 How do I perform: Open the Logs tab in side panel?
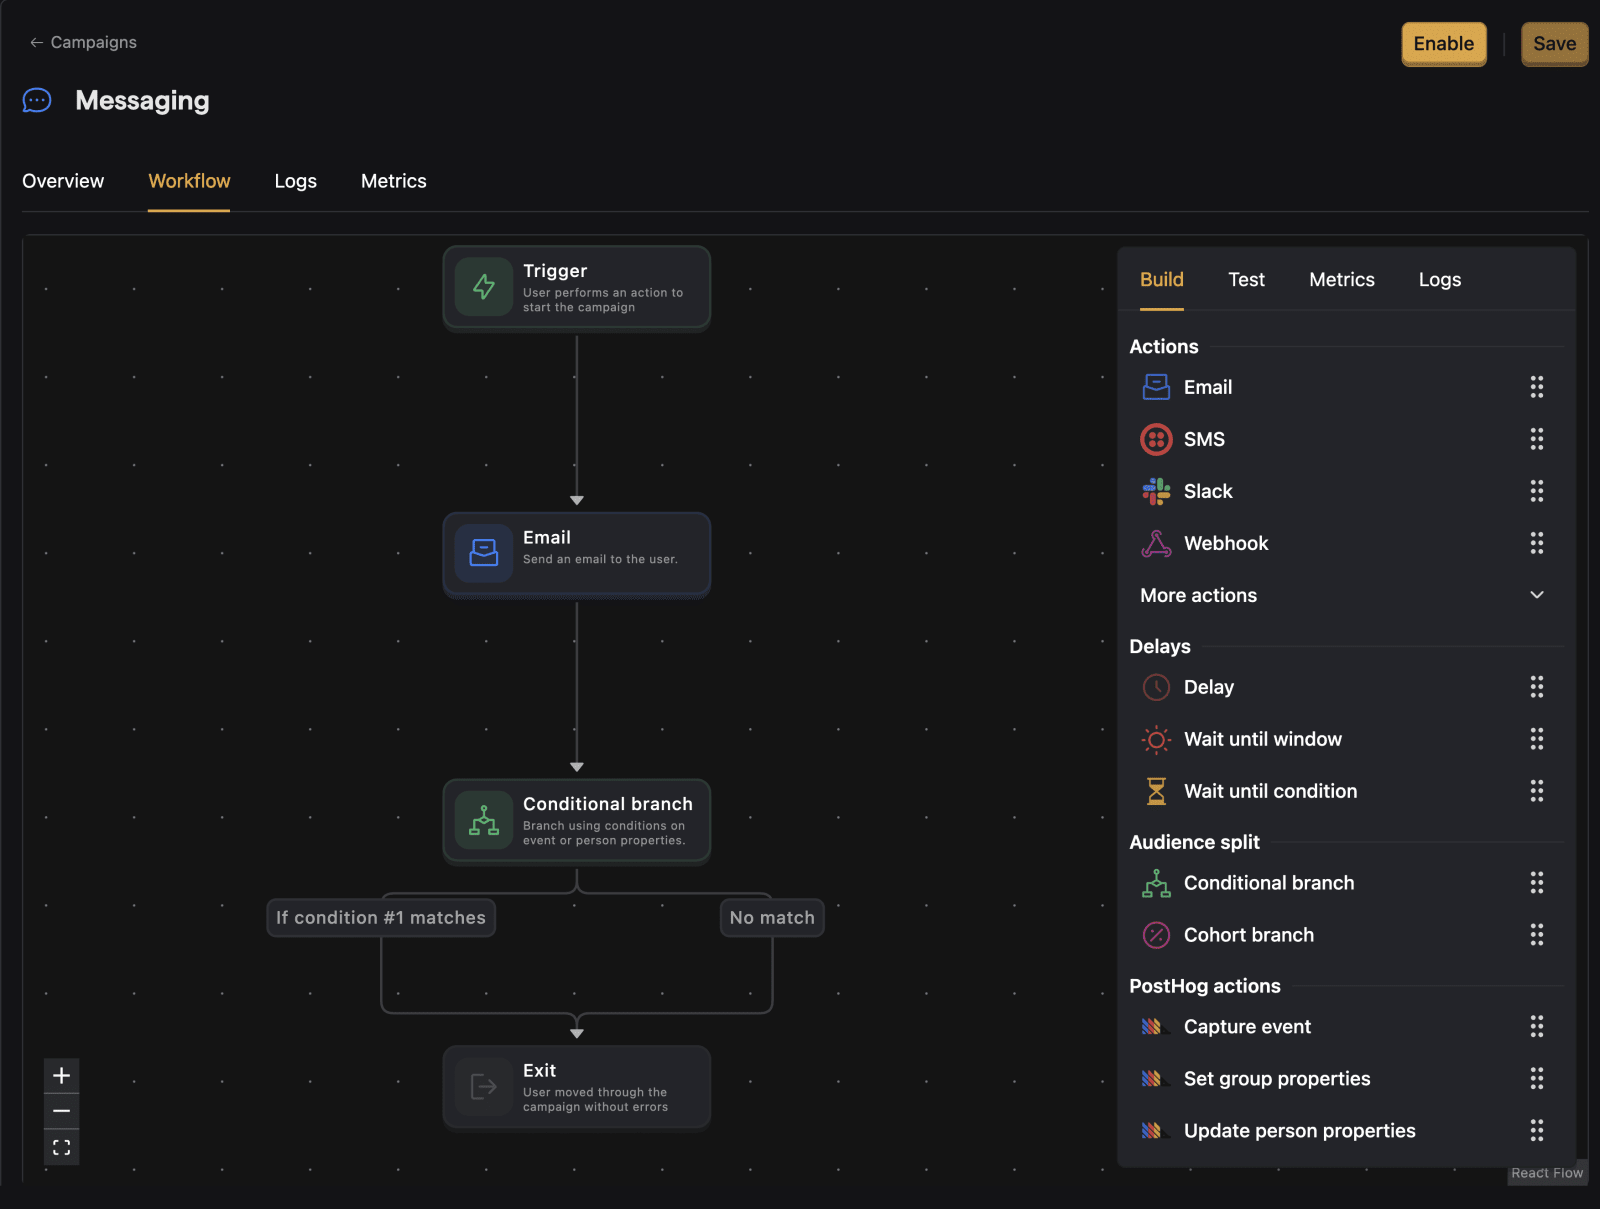(x=1440, y=280)
